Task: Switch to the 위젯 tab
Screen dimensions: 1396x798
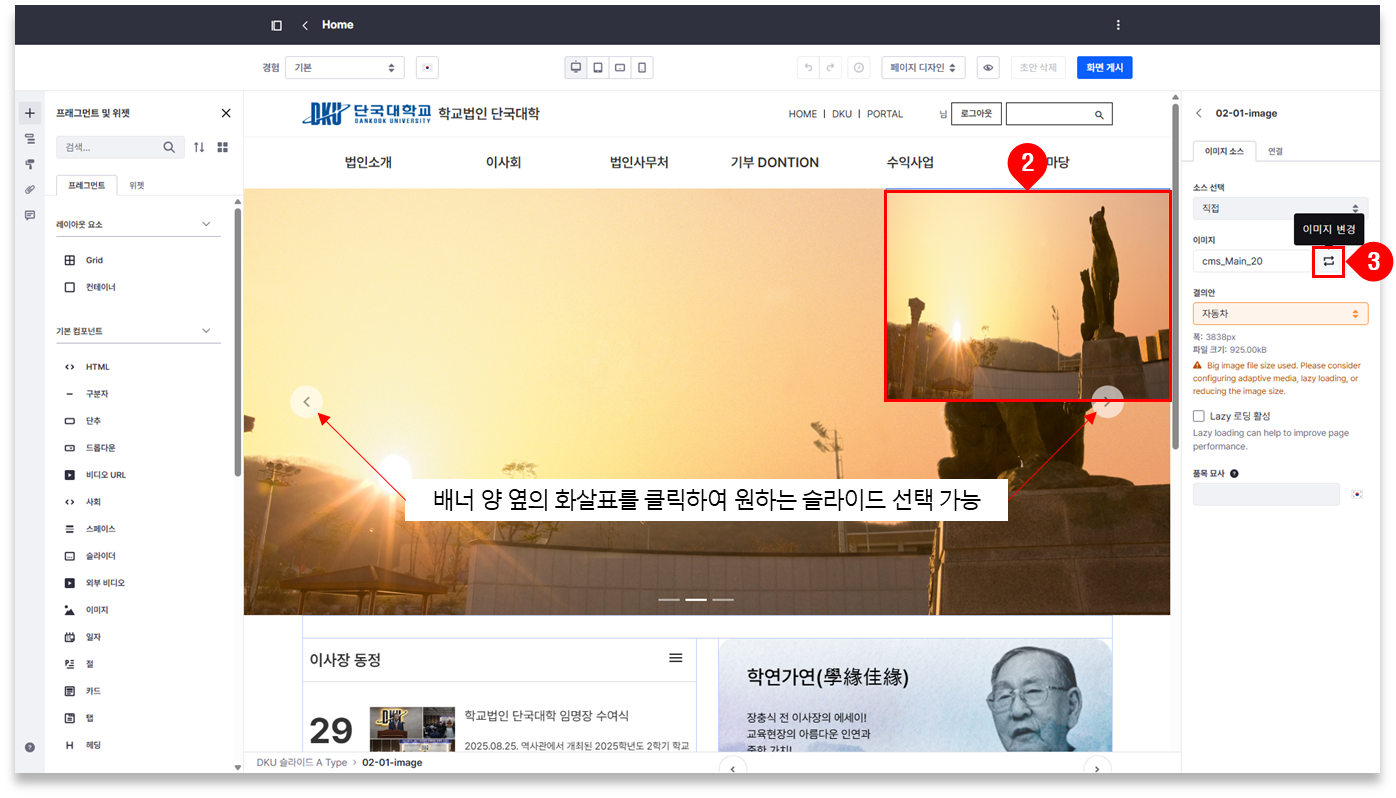Action: tap(137, 185)
